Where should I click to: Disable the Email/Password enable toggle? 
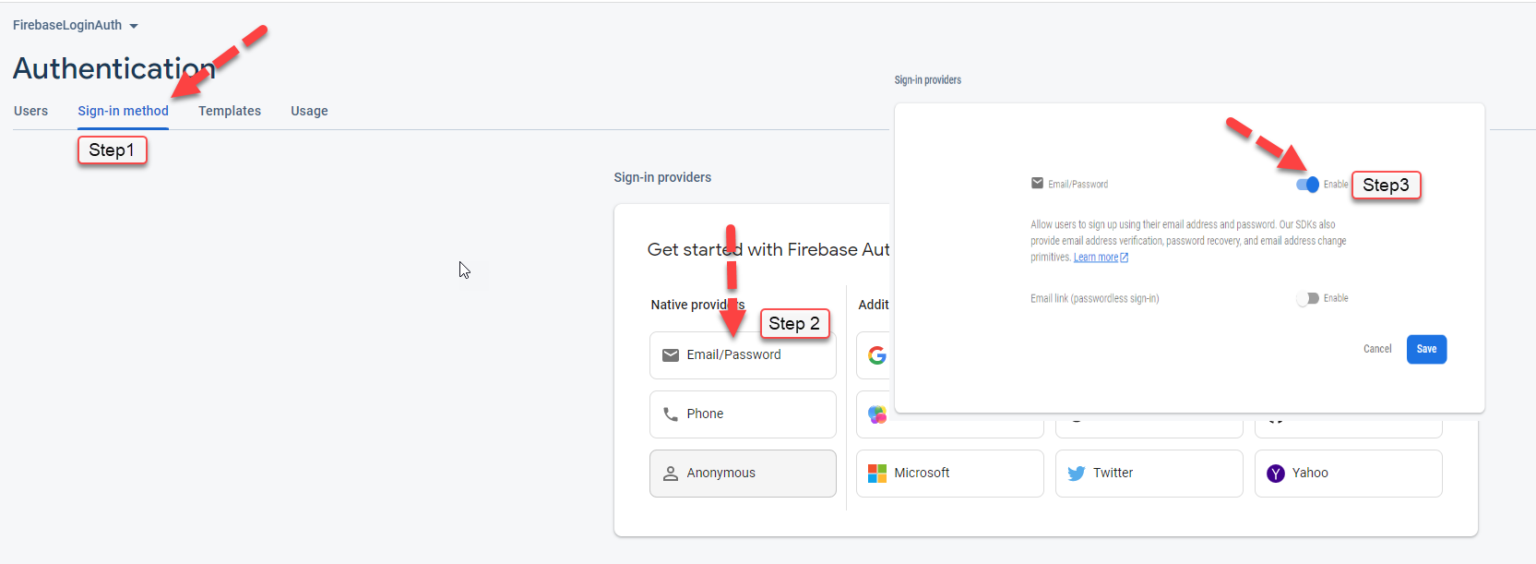click(x=1307, y=184)
